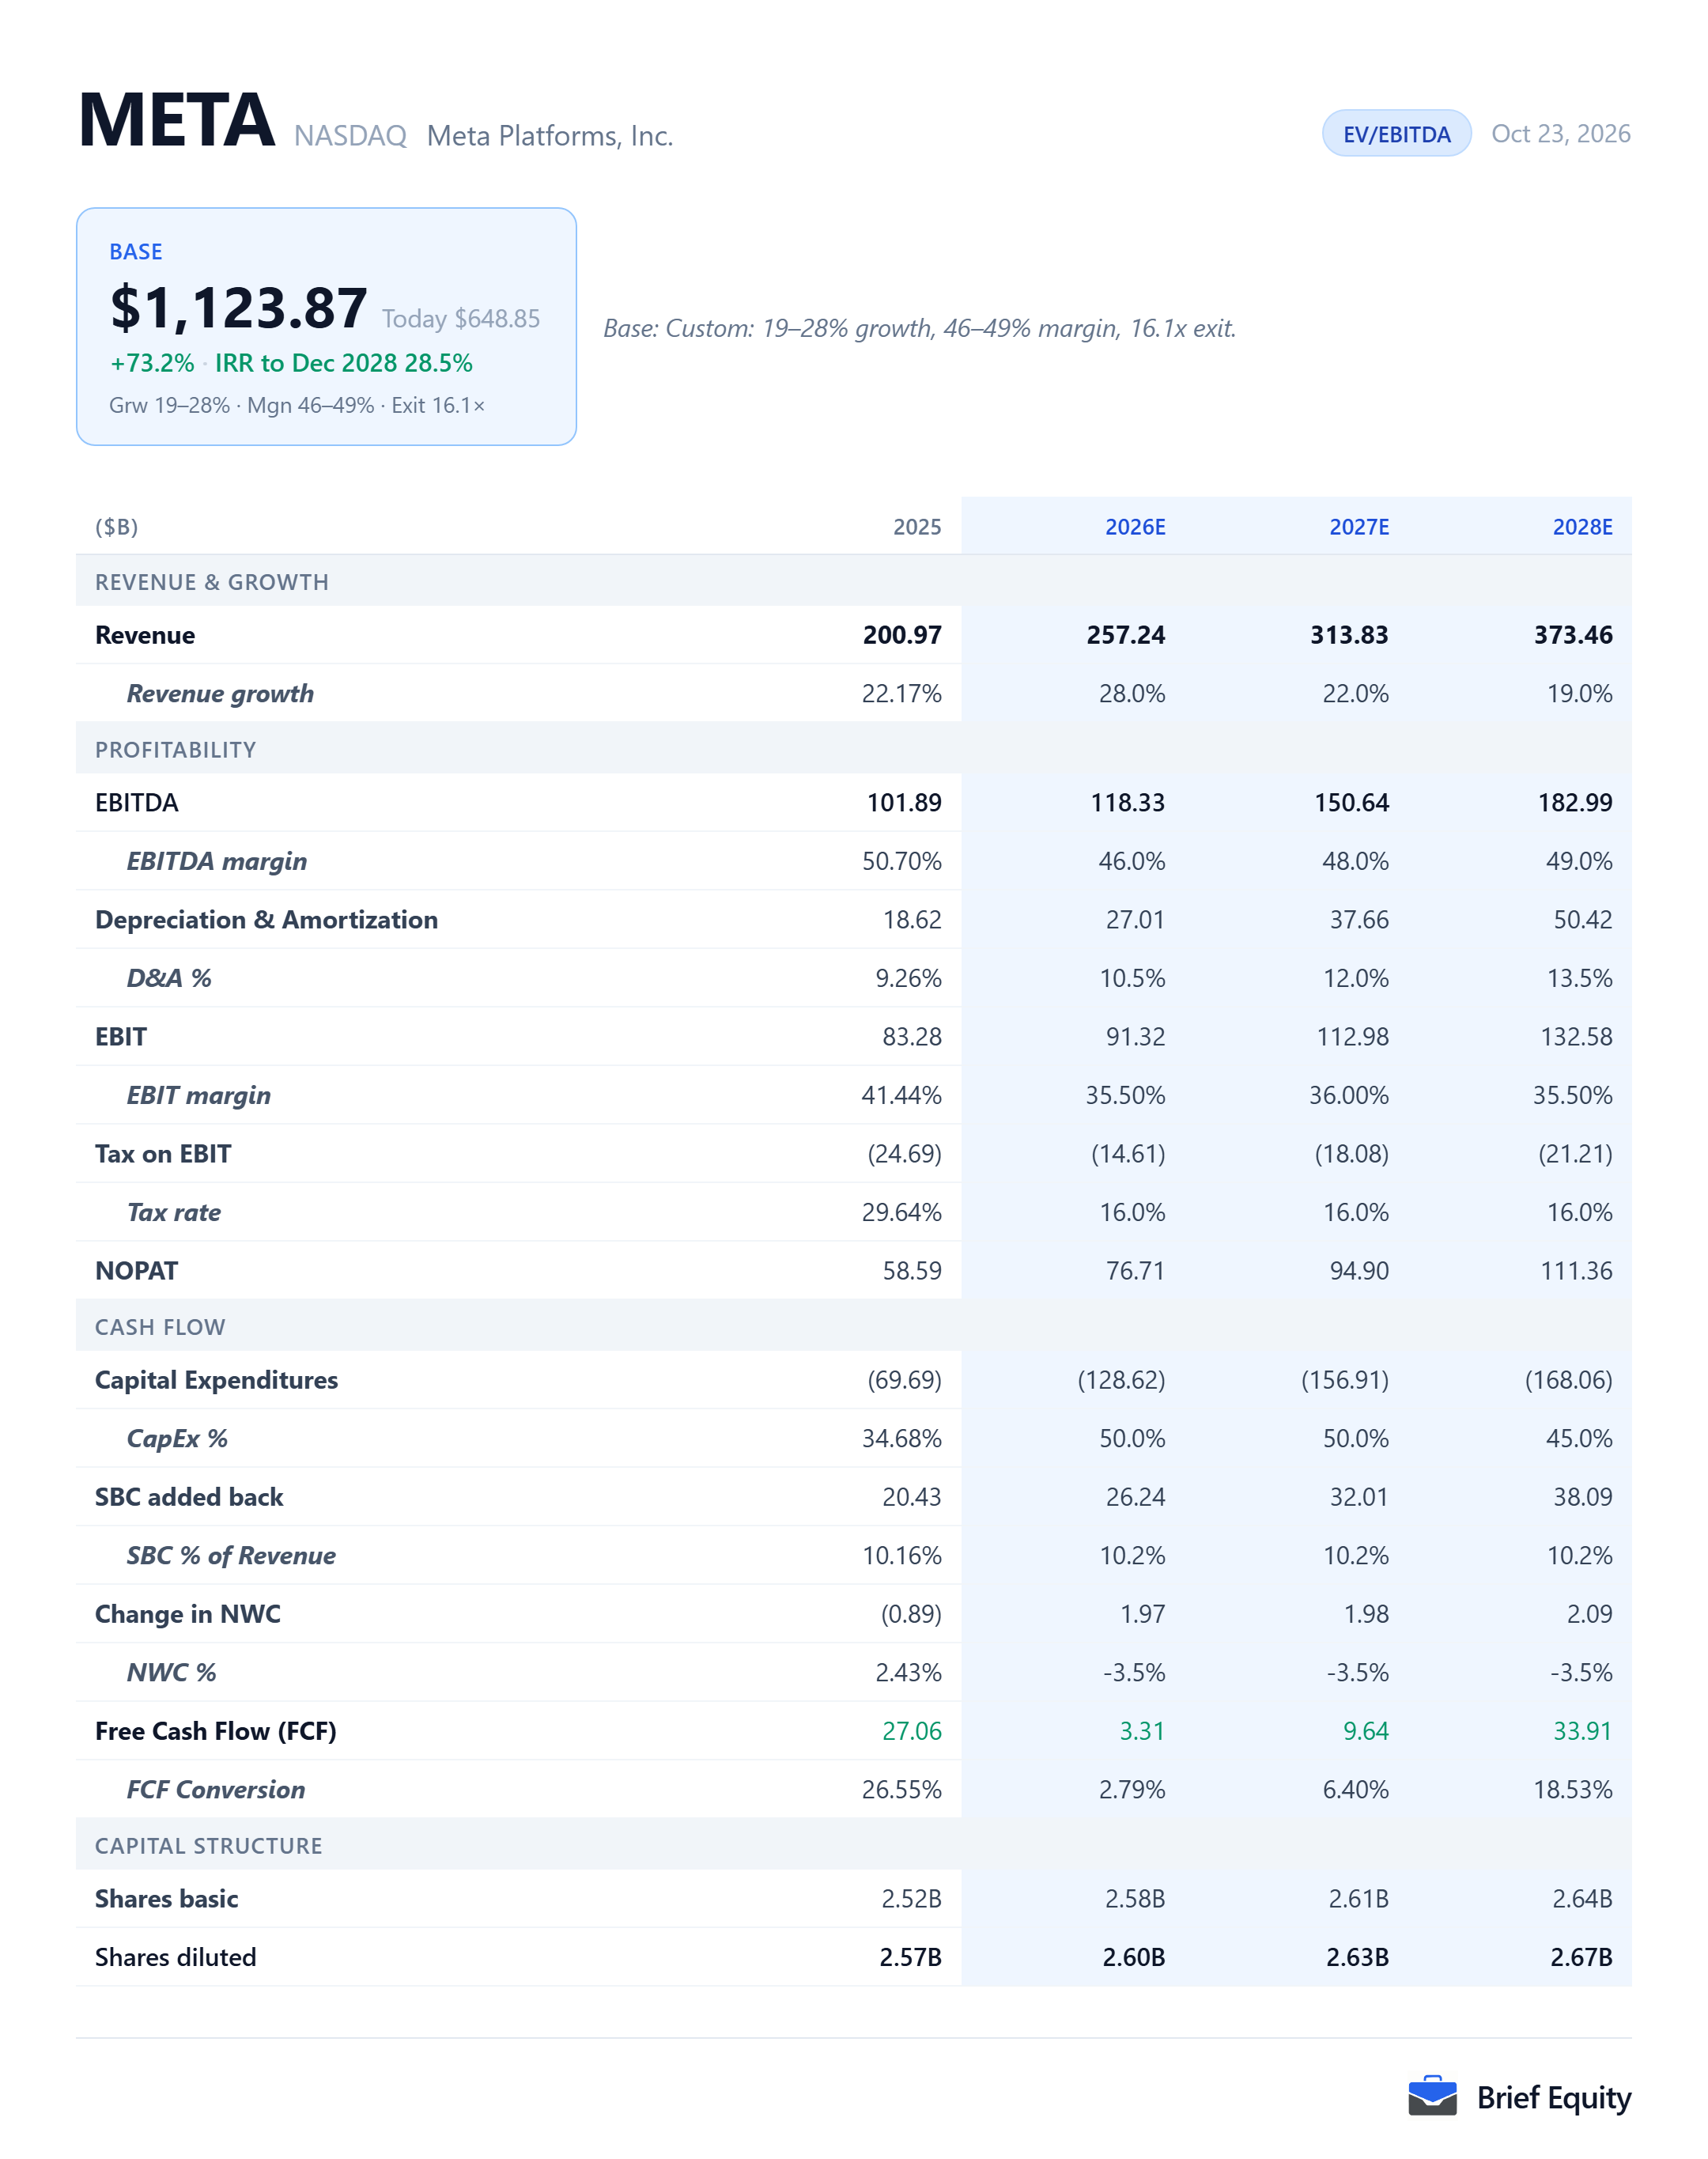Click the PROFITABILITY section header
Image resolution: width=1708 pixels, height=2159 pixels.
click(176, 750)
